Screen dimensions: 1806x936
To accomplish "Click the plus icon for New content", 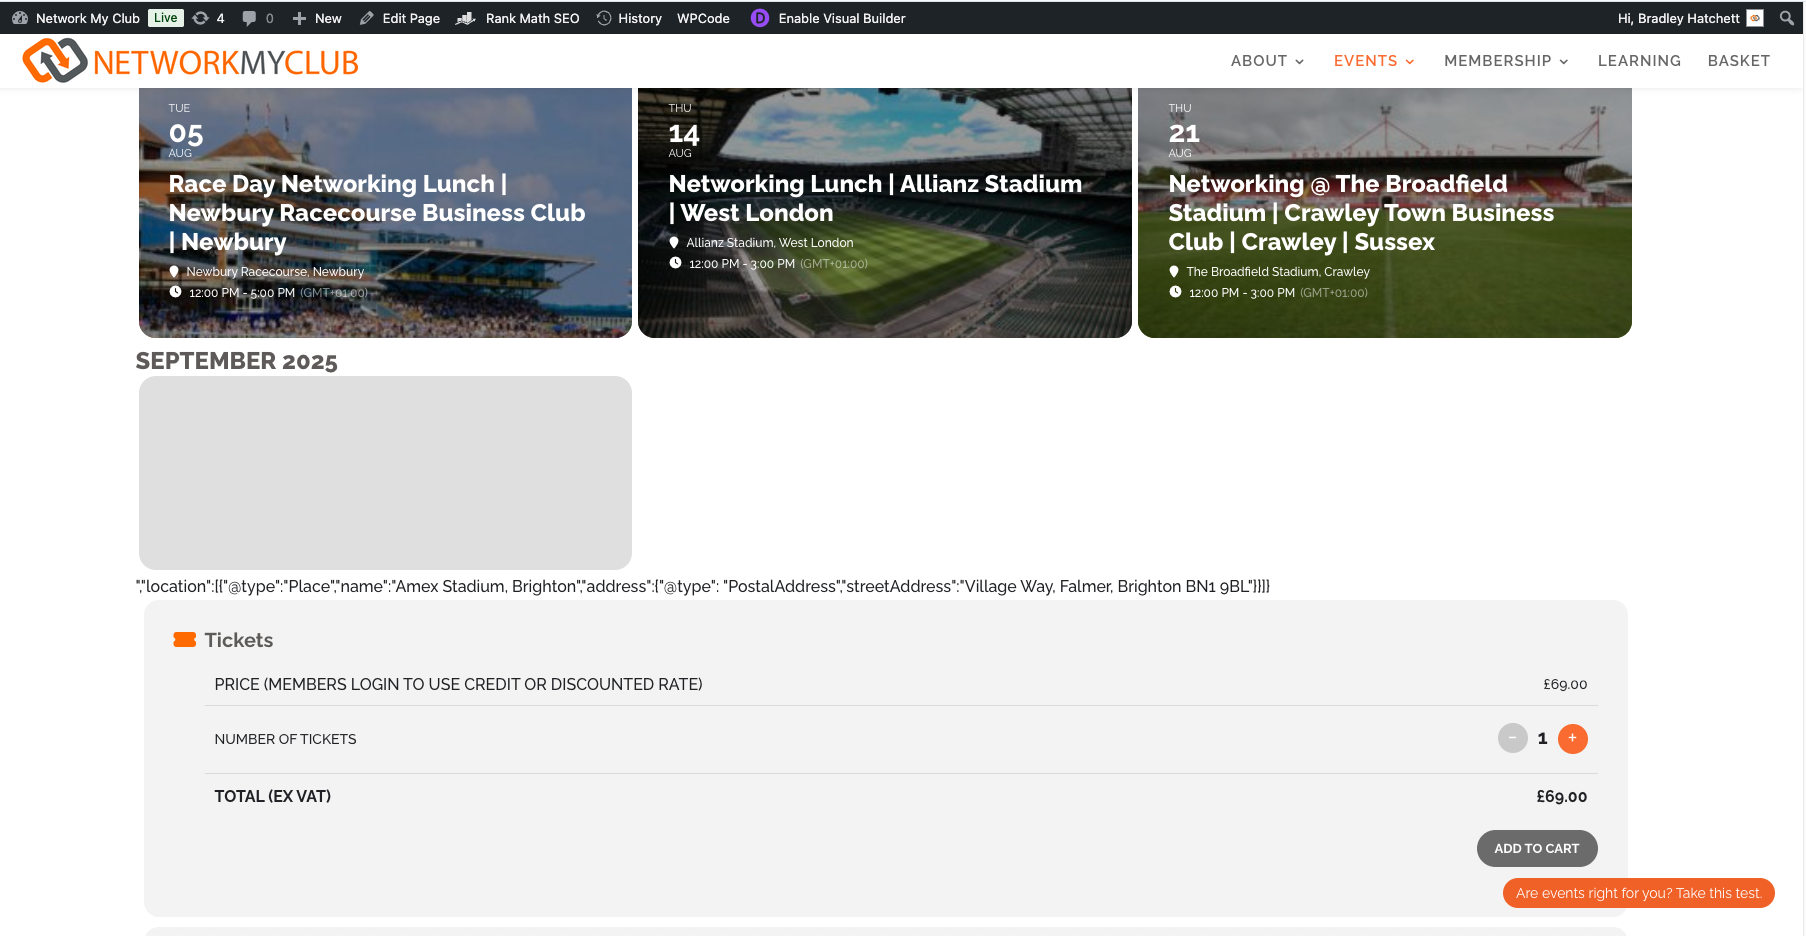I will pyautogui.click(x=299, y=18).
